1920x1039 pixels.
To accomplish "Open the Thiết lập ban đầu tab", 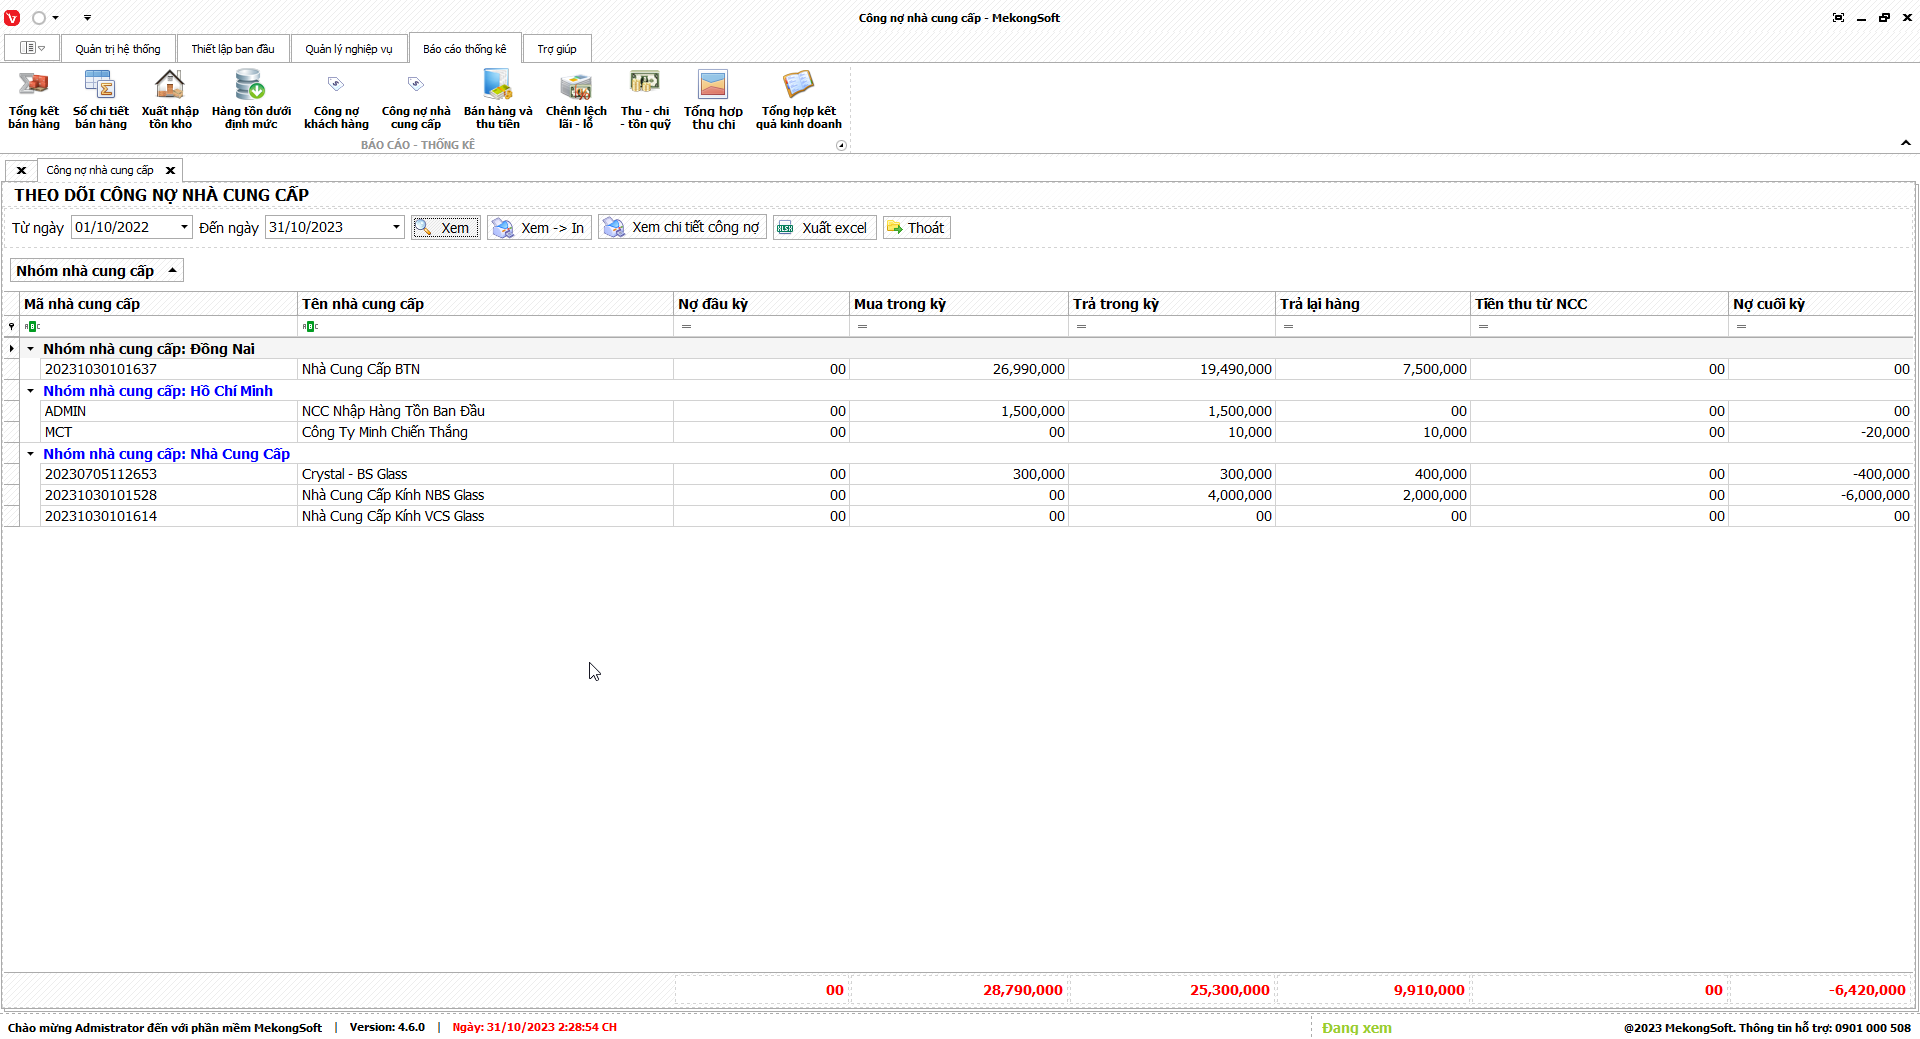I will (x=232, y=49).
